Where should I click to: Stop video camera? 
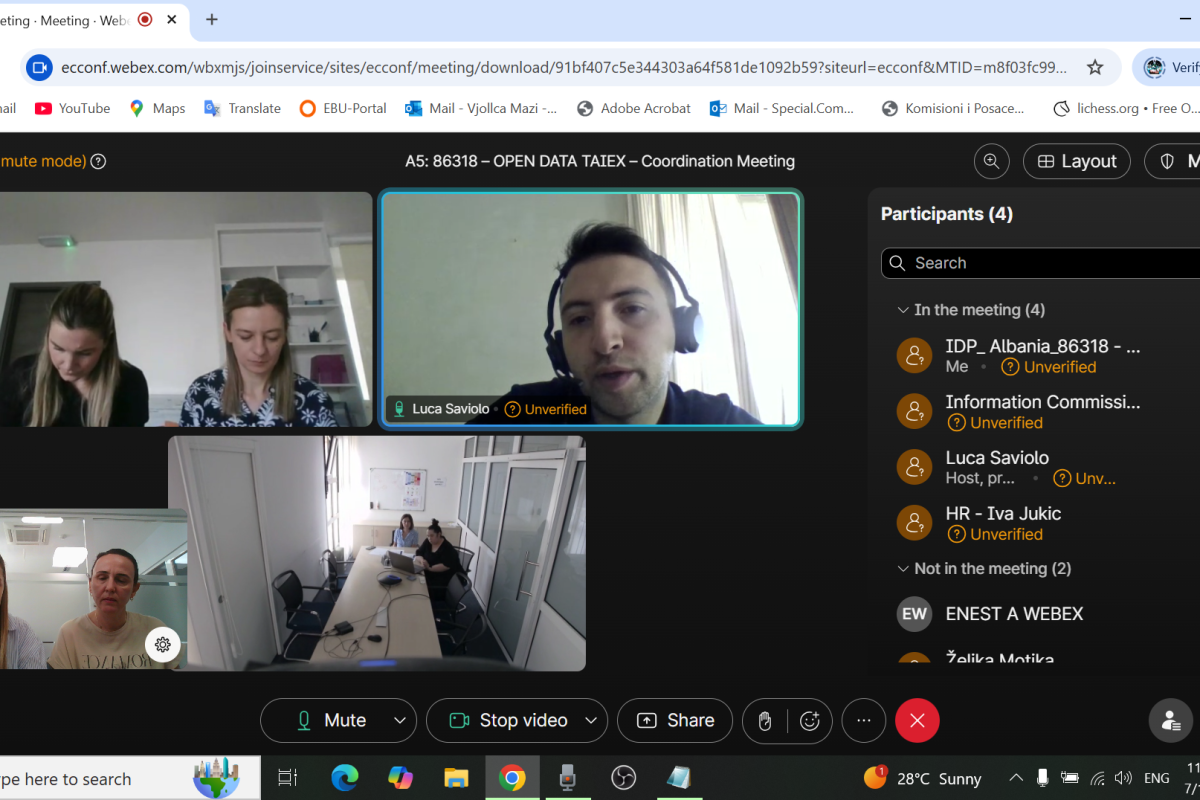[508, 720]
